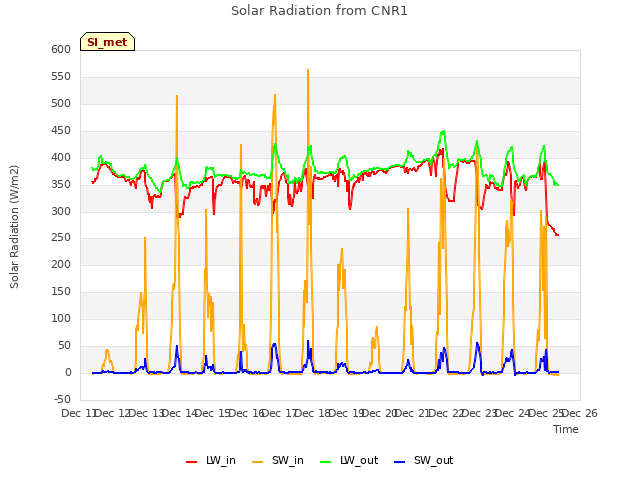Screen dimensions: 640x480
Task: Click the green LW_out peak near 450
Action: click(443, 131)
